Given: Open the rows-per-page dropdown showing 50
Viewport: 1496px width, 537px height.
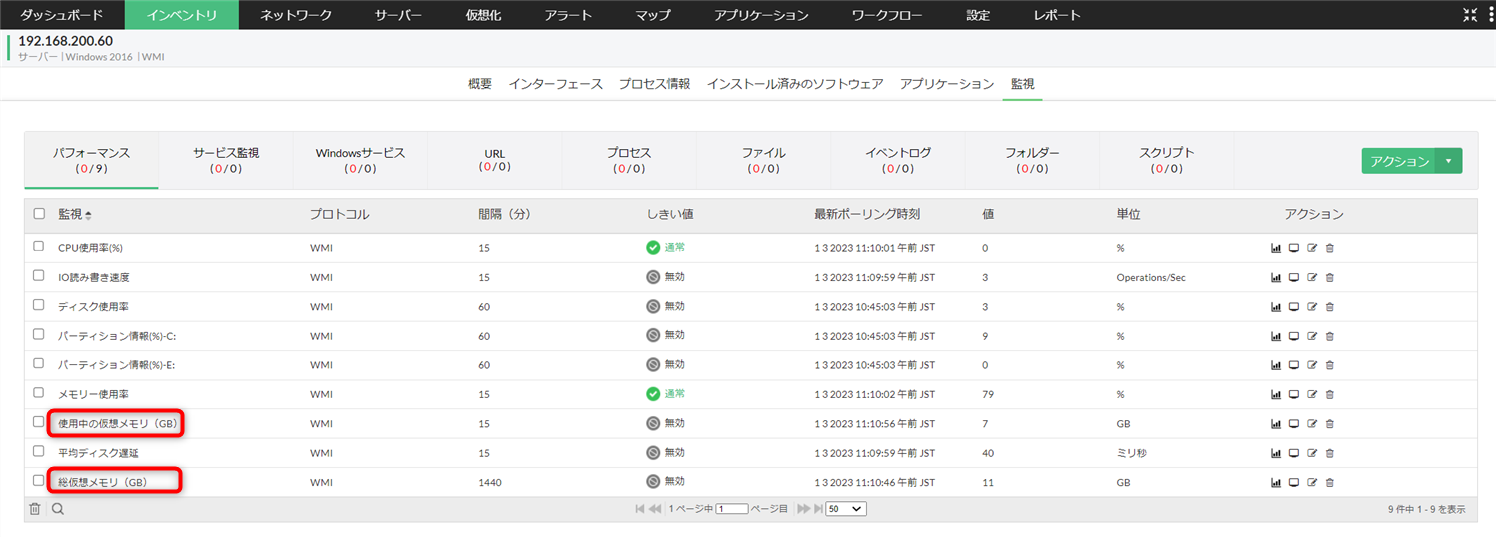Looking at the screenshot, I should [x=845, y=509].
